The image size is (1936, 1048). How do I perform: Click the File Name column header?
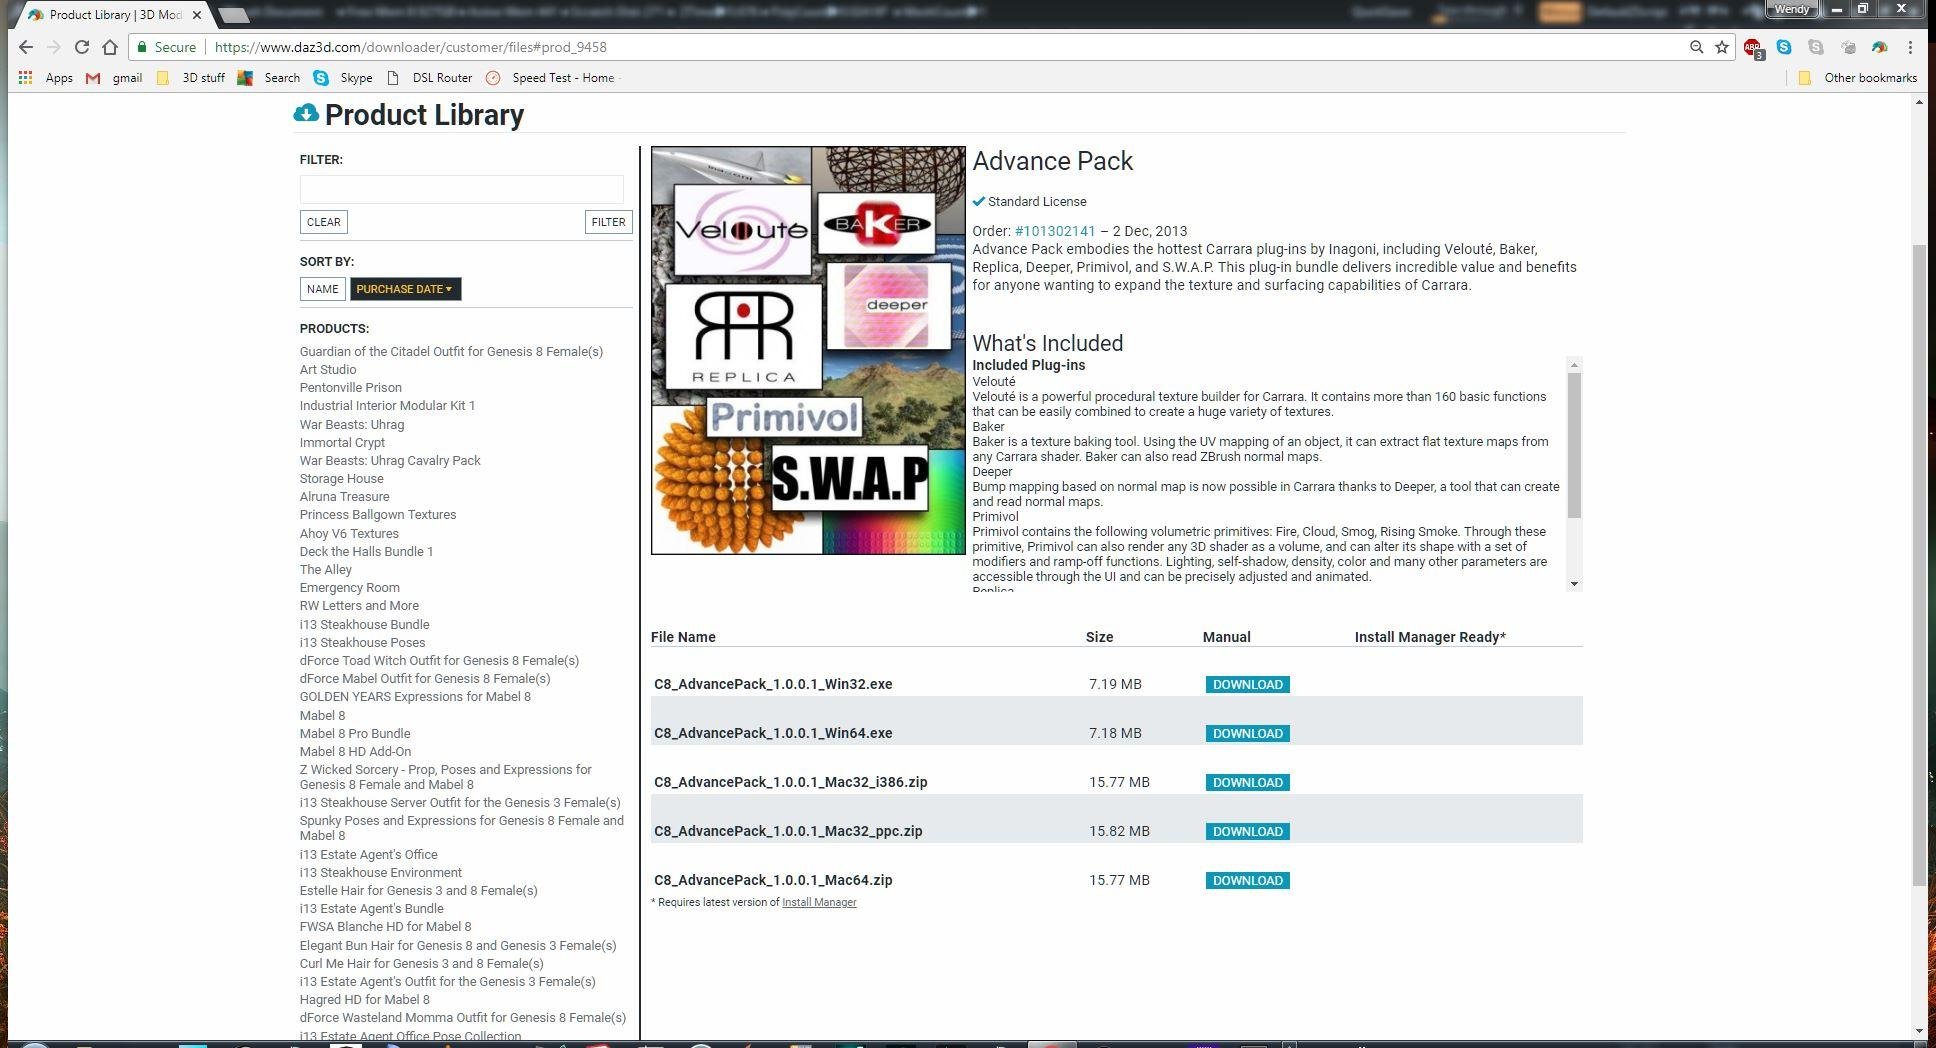point(683,637)
